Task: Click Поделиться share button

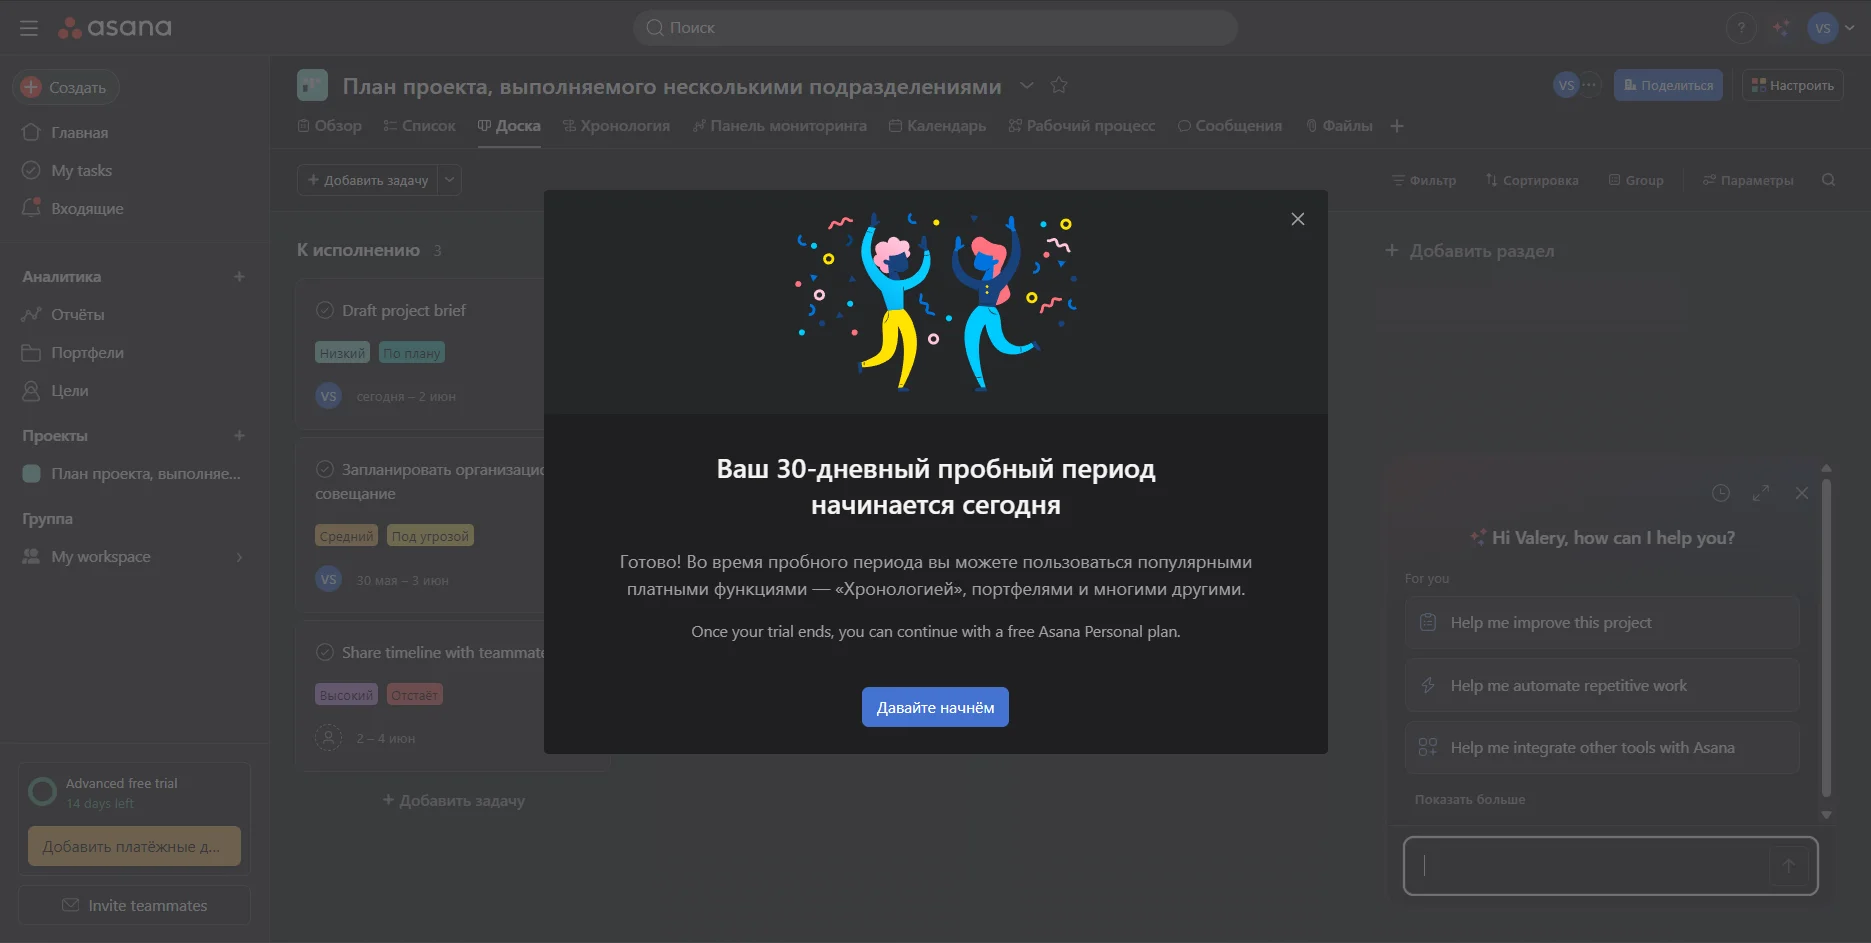Action: (1668, 85)
